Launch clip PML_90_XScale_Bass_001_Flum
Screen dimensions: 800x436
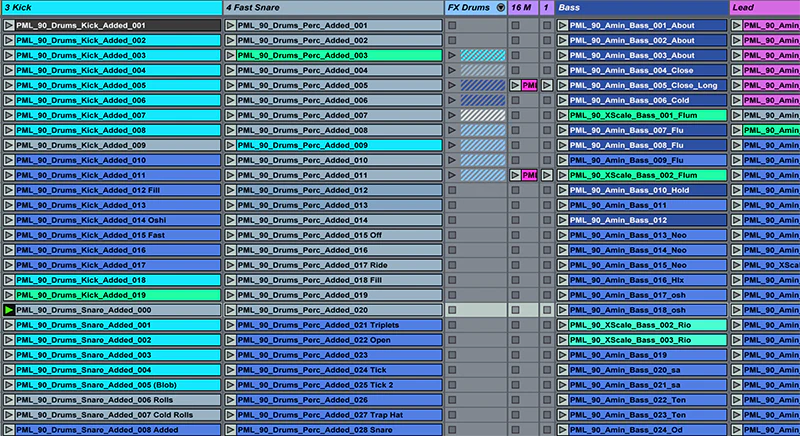coord(563,115)
